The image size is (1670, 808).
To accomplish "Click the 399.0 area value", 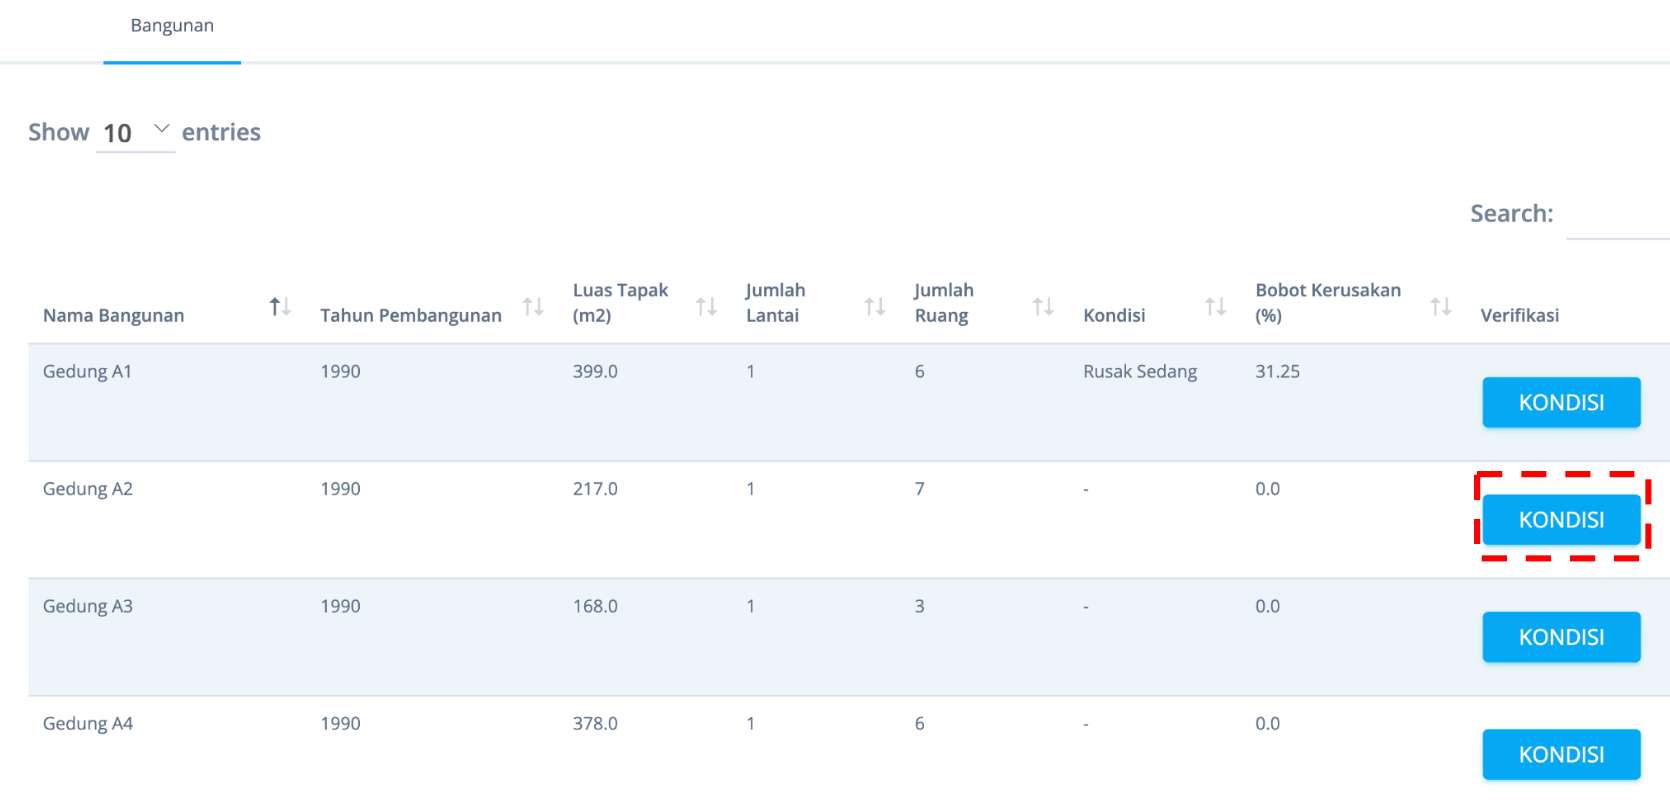I will point(595,371).
